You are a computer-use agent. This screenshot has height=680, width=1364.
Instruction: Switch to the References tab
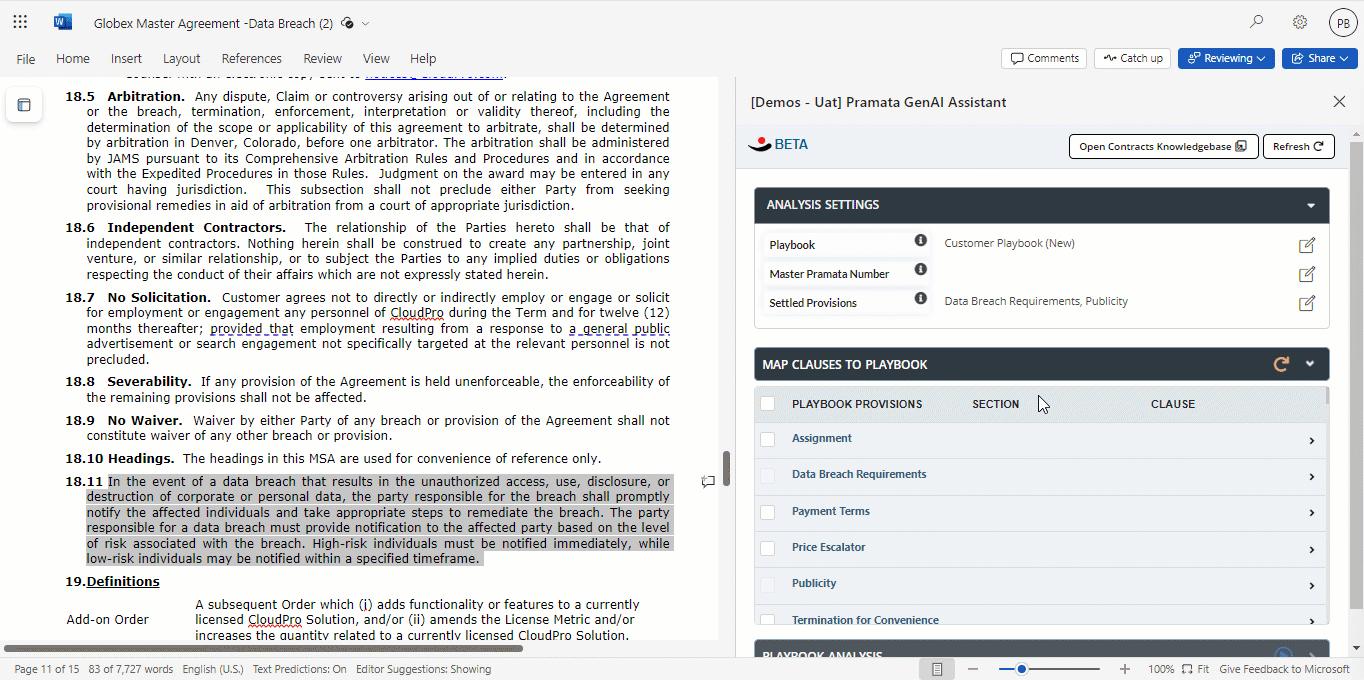(x=252, y=58)
